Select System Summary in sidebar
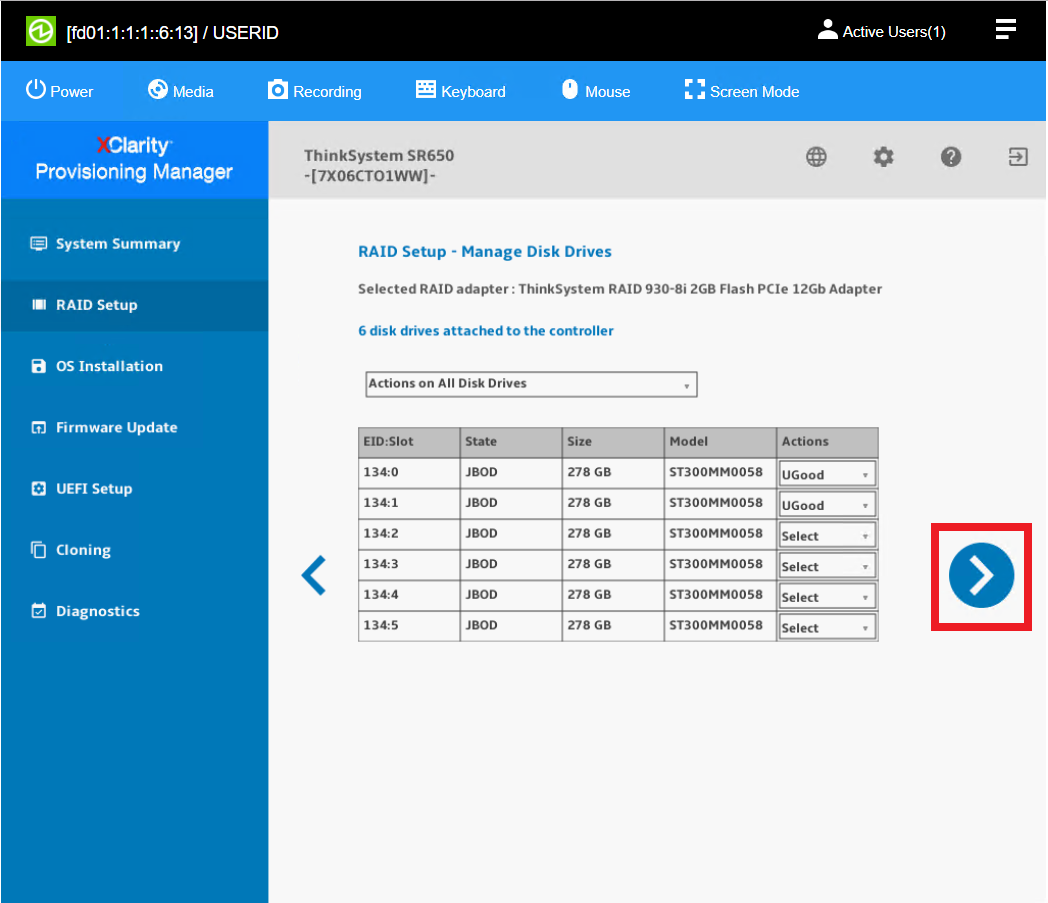Image resolution: width=1048 pixels, height=903 pixels. pos(117,244)
